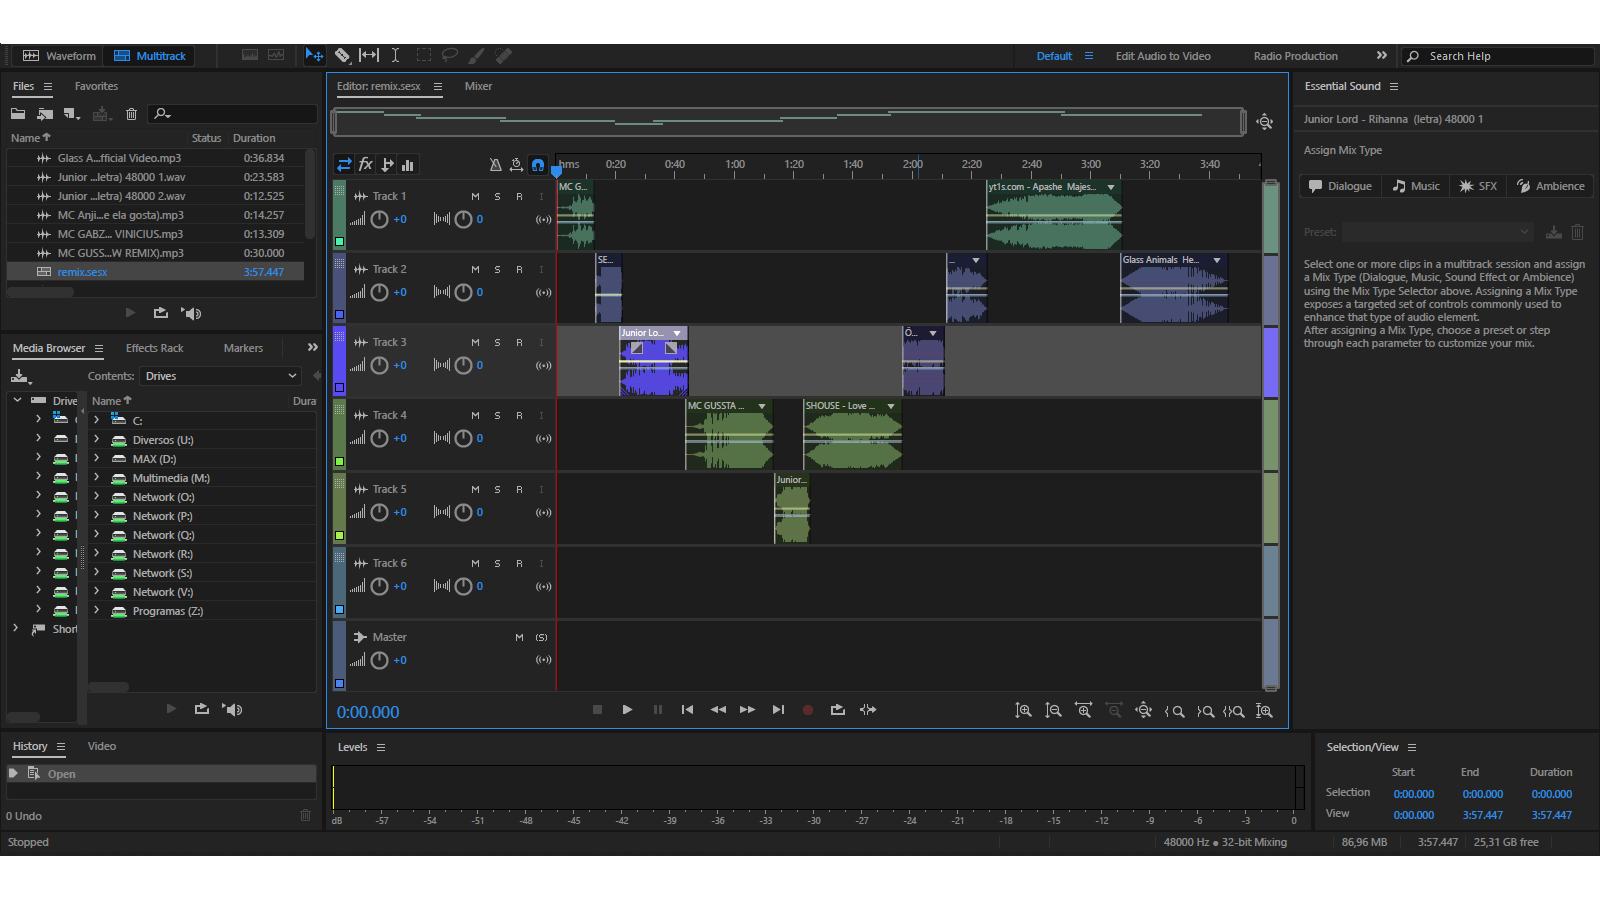The width and height of the screenshot is (1600, 900).
Task: Expand the Multimedia (M:) drive
Action: pos(97,478)
